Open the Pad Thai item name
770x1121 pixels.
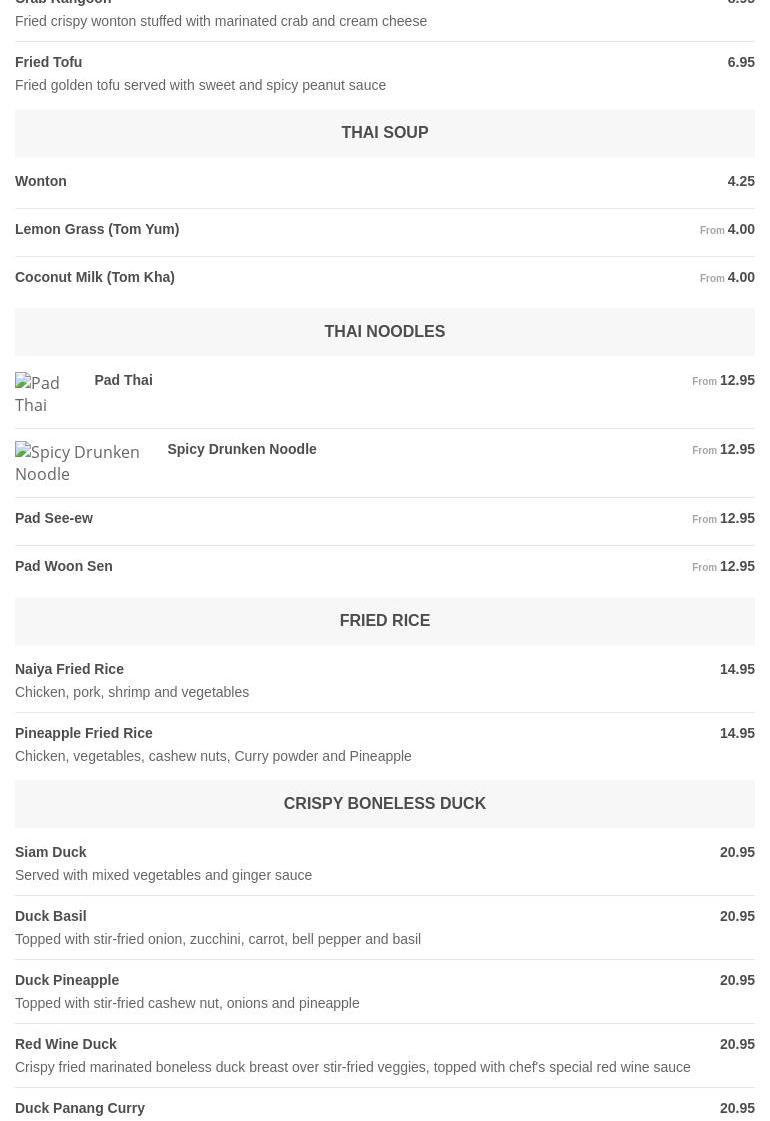tap(123, 380)
